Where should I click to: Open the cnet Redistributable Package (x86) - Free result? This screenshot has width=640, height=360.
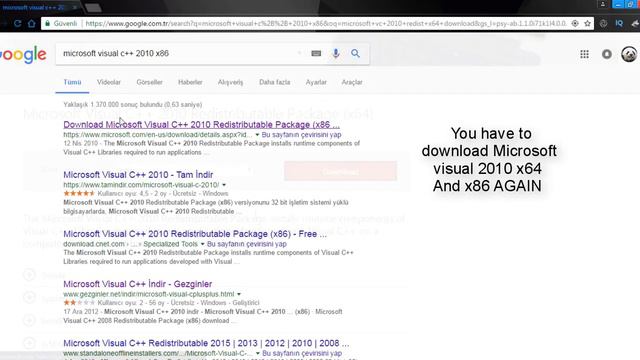click(195, 234)
